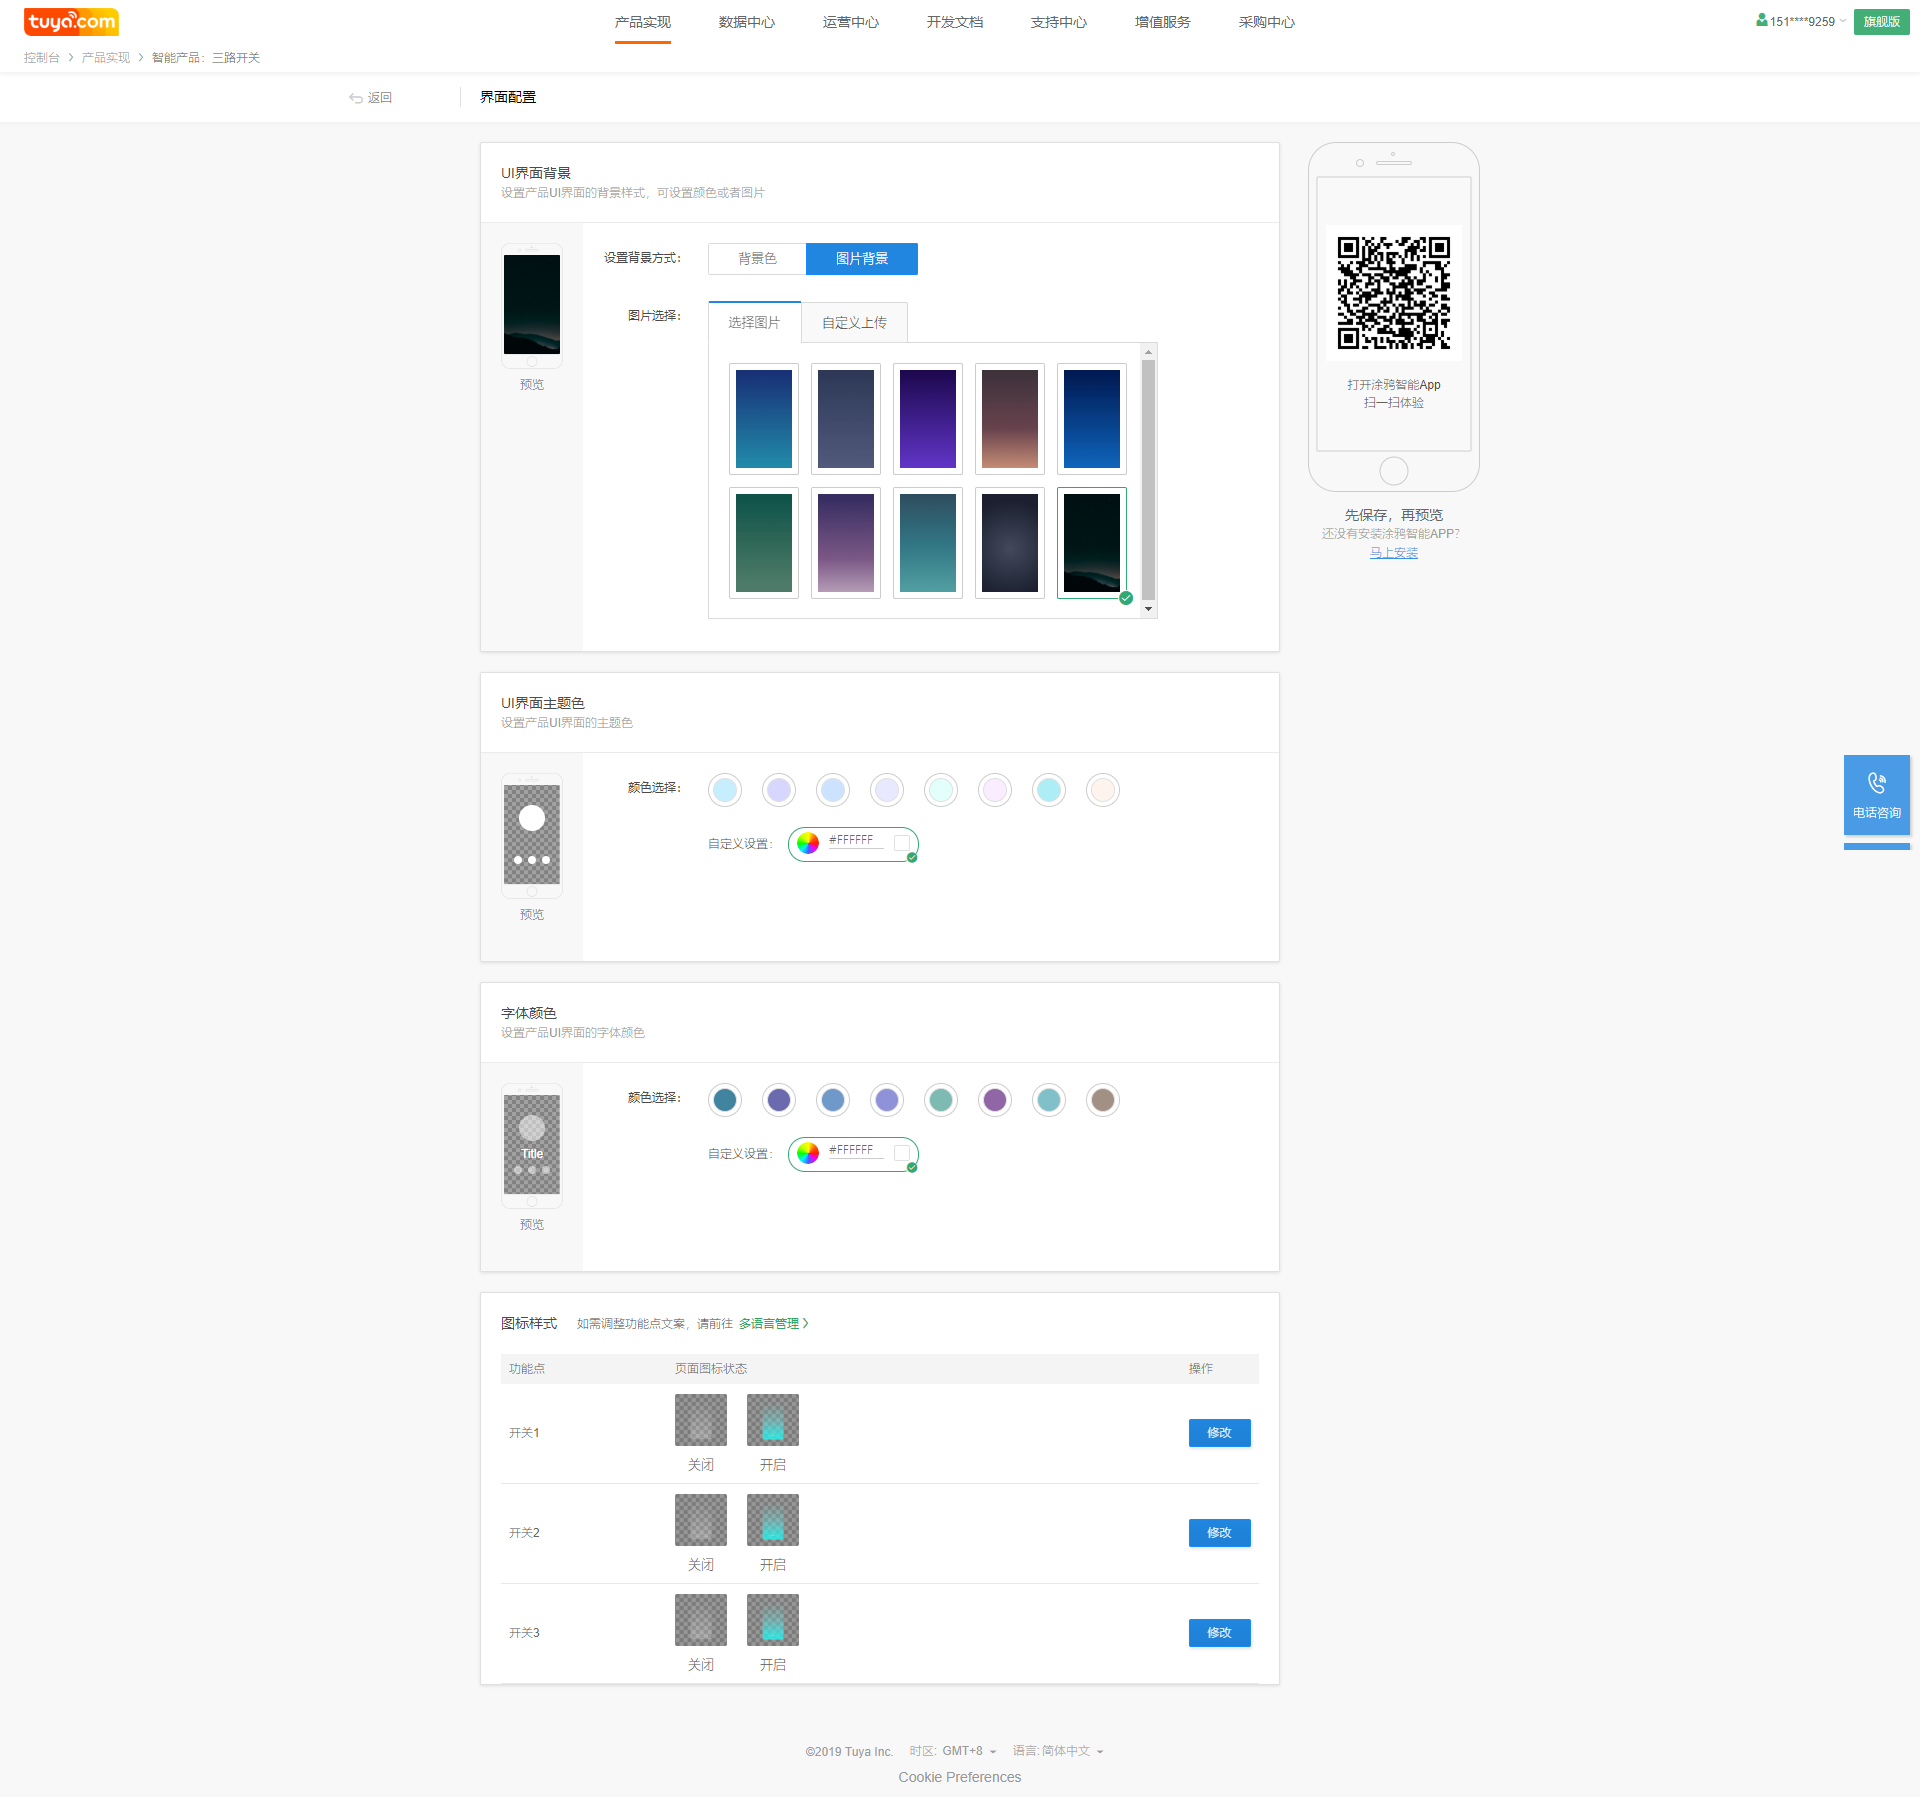Click the theme color hex input field
The height and width of the screenshot is (1797, 1920).
tap(856, 841)
